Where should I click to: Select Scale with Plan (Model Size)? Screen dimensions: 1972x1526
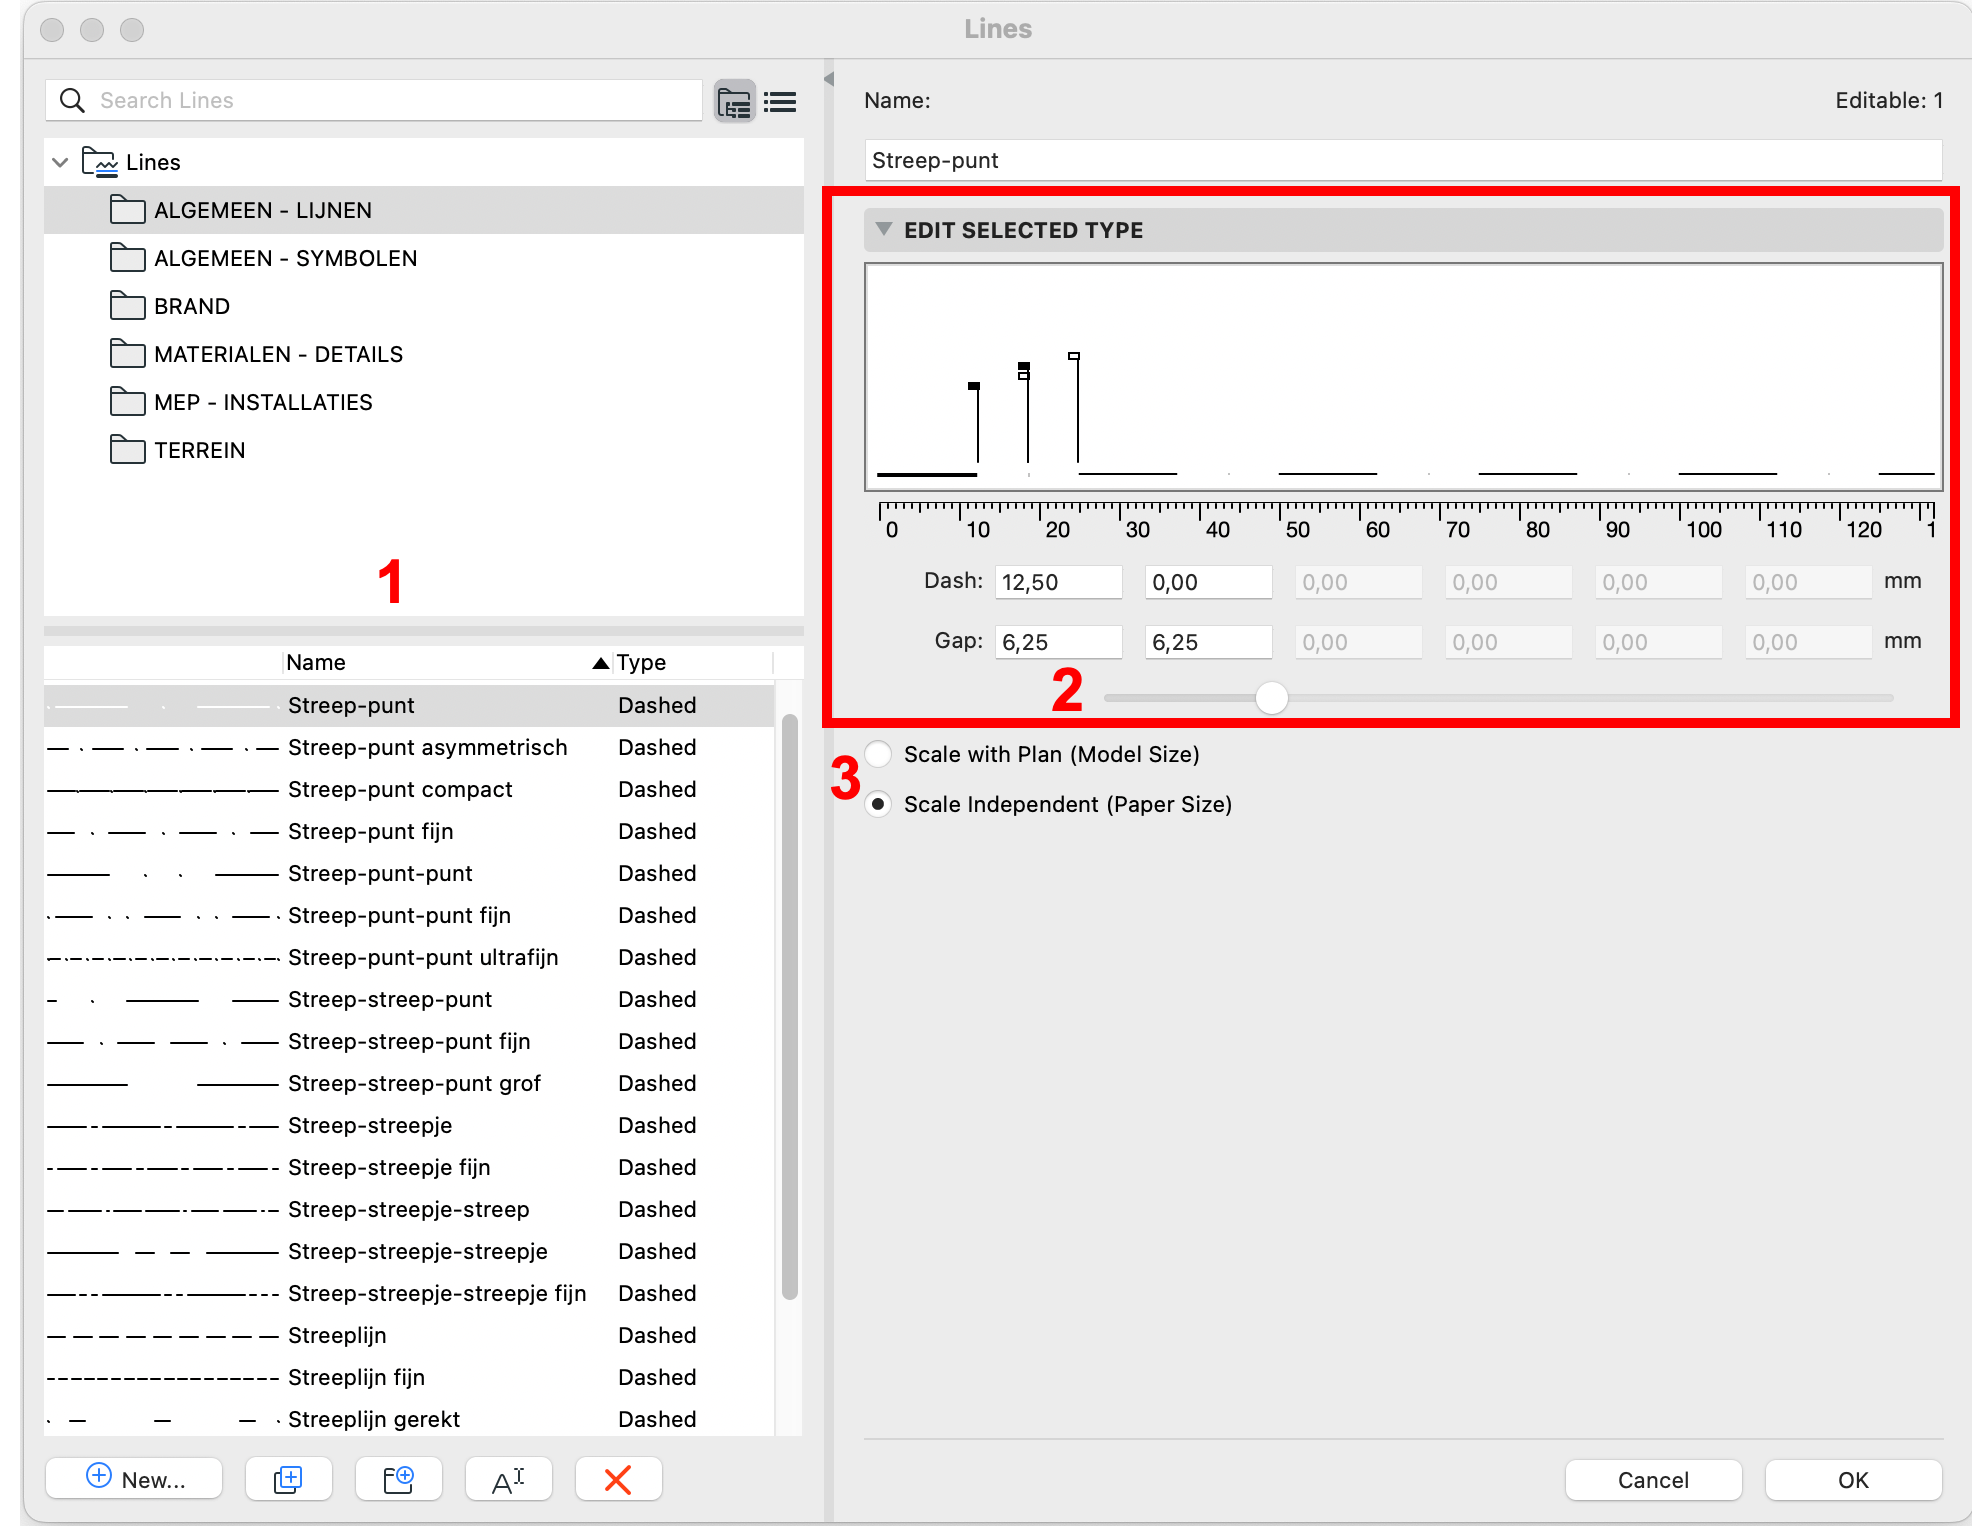pyautogui.click(x=878, y=754)
